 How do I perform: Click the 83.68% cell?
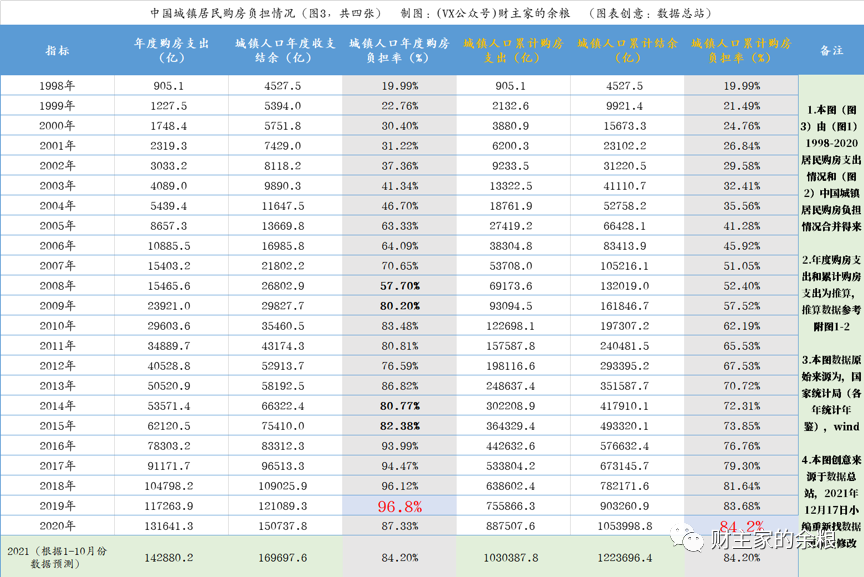[x=742, y=506]
